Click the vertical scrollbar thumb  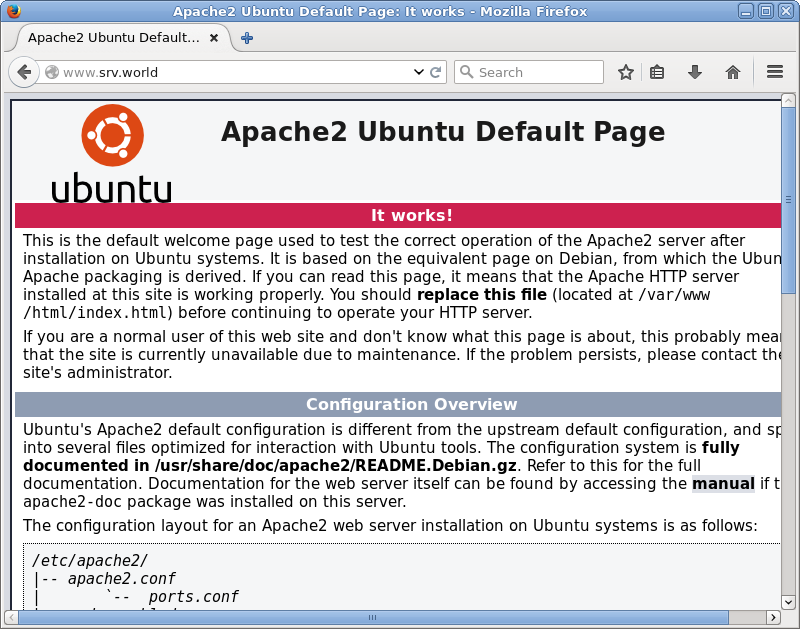coord(788,200)
